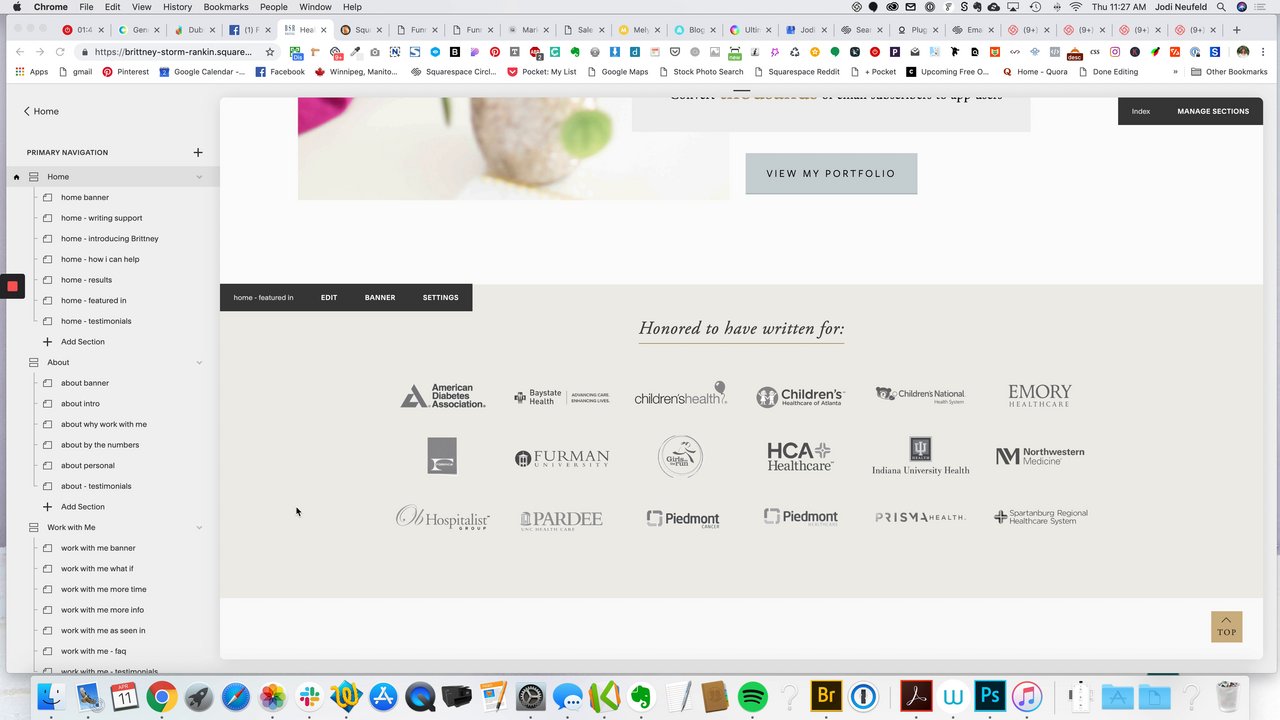Launch Google Chrome from the dock
1280x720 pixels.
[x=162, y=696]
